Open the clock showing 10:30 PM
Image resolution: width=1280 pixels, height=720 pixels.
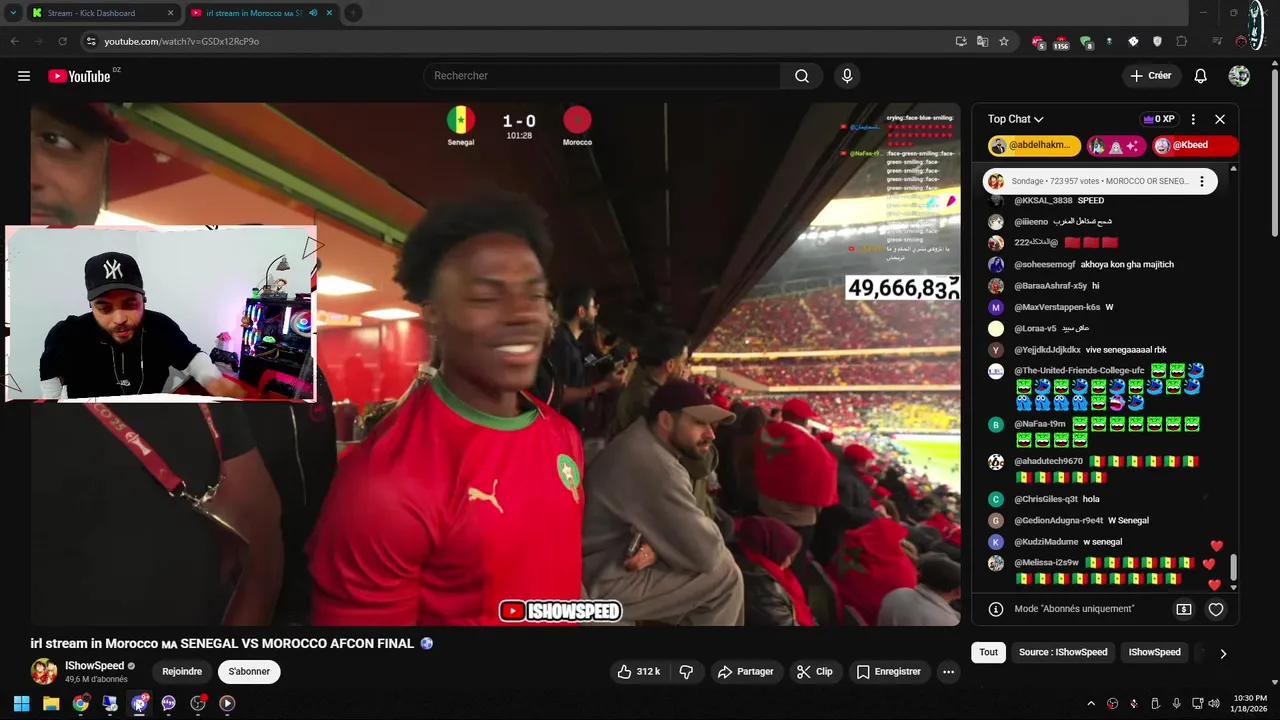click(1249, 703)
